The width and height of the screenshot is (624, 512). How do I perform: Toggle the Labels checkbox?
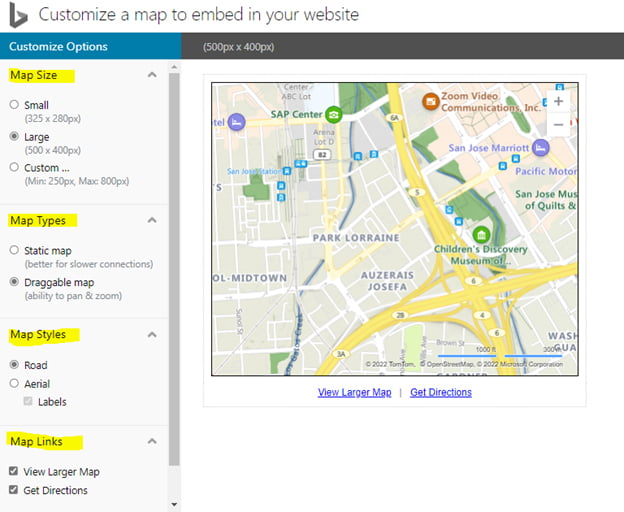pyautogui.click(x=28, y=401)
